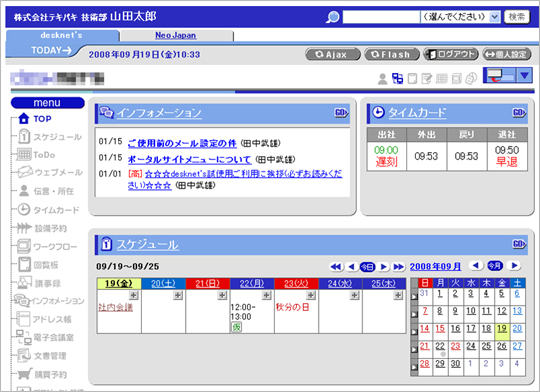Go to previous month arrow in calendar
The width and height of the screenshot is (540, 392).
[476, 266]
